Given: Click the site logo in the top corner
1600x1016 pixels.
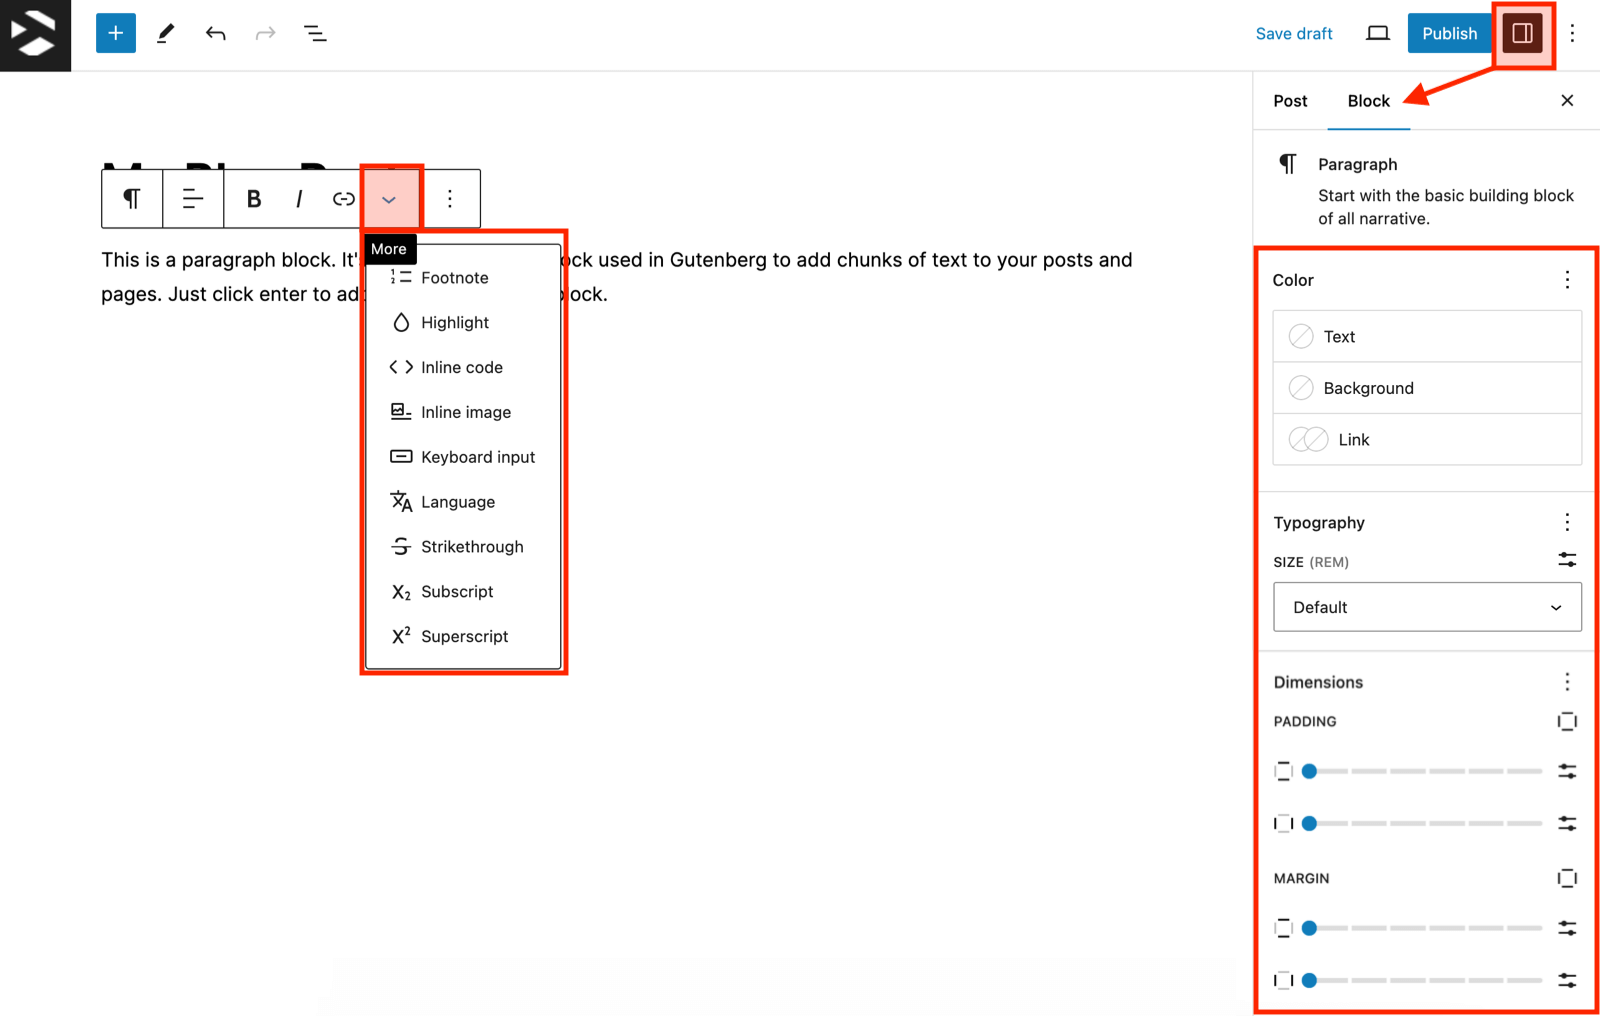Looking at the screenshot, I should coord(35,35).
